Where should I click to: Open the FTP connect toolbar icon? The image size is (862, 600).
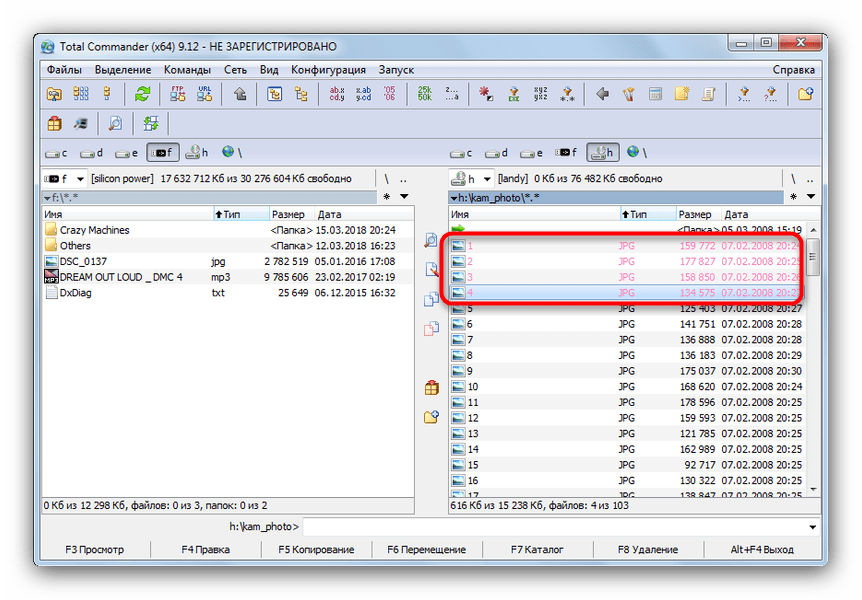[178, 94]
